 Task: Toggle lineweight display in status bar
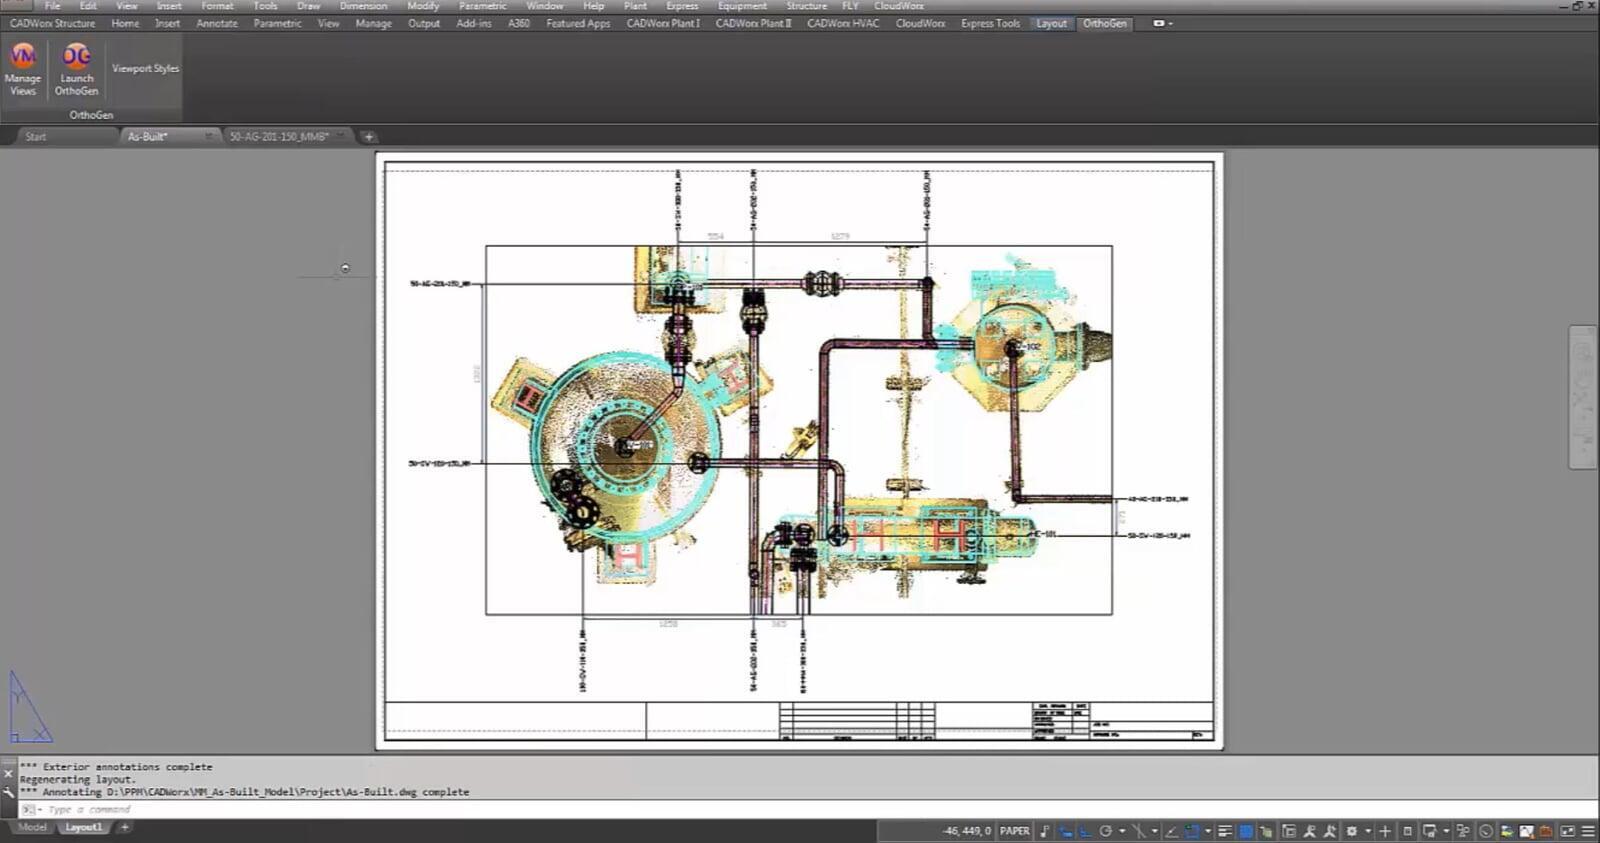point(1225,831)
